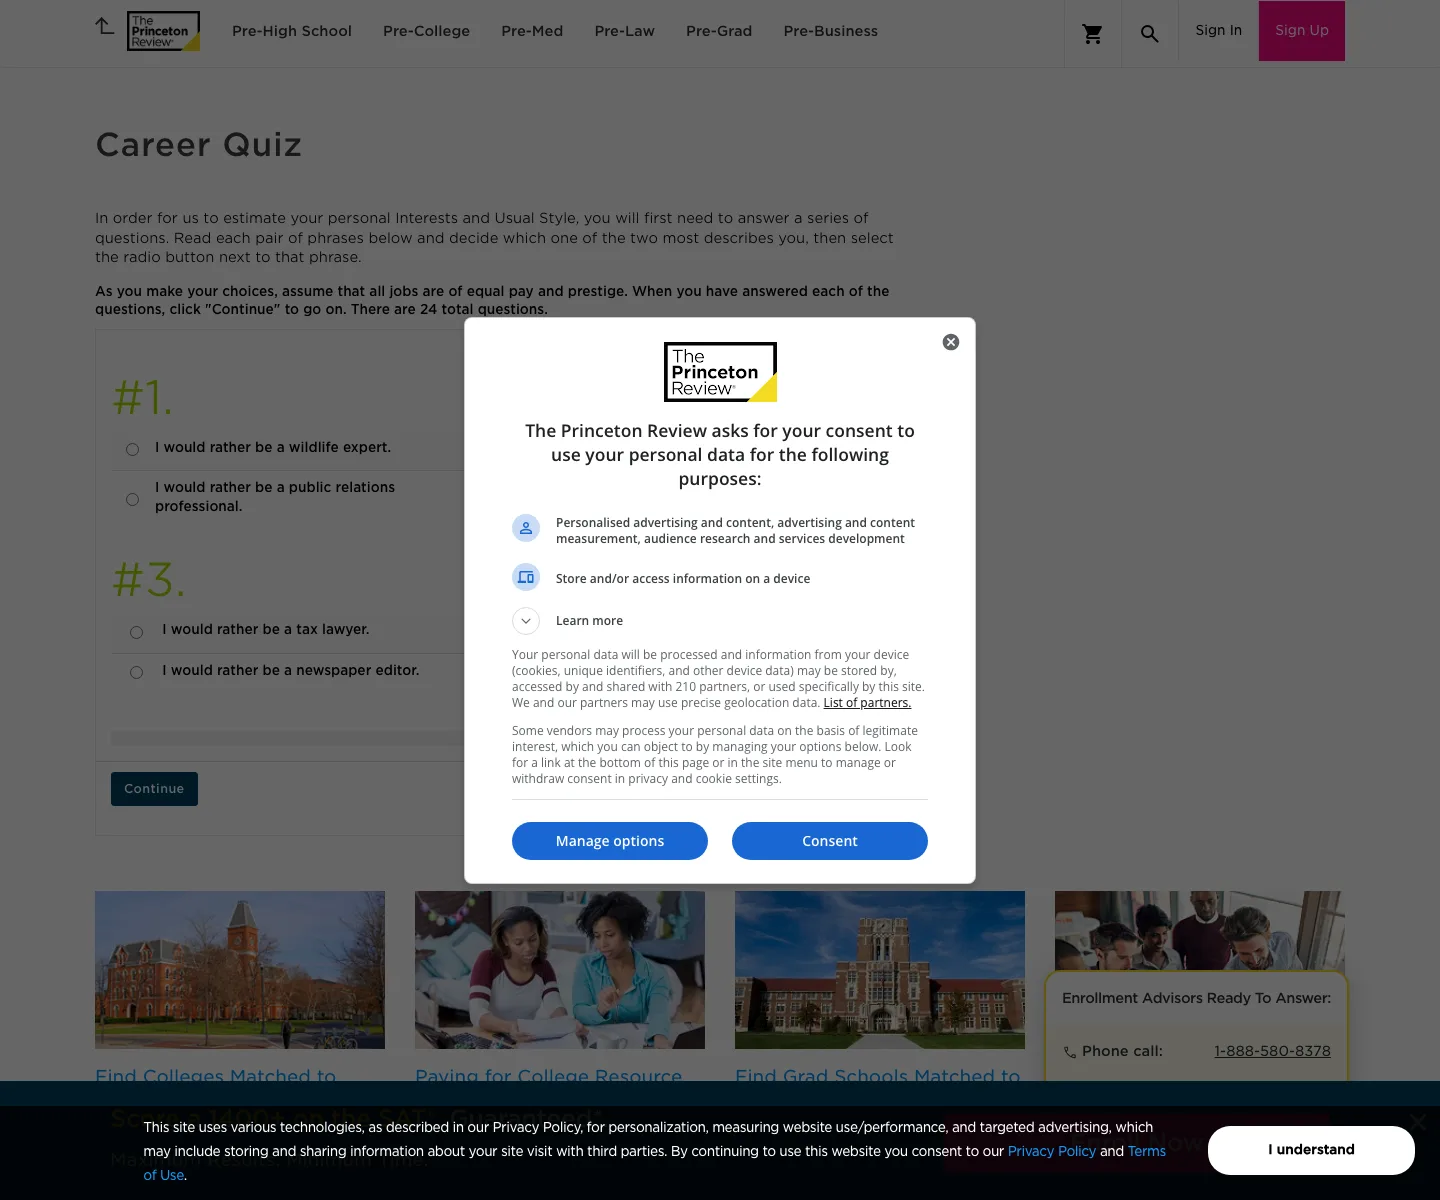Click the search magnifier icon

click(1150, 35)
